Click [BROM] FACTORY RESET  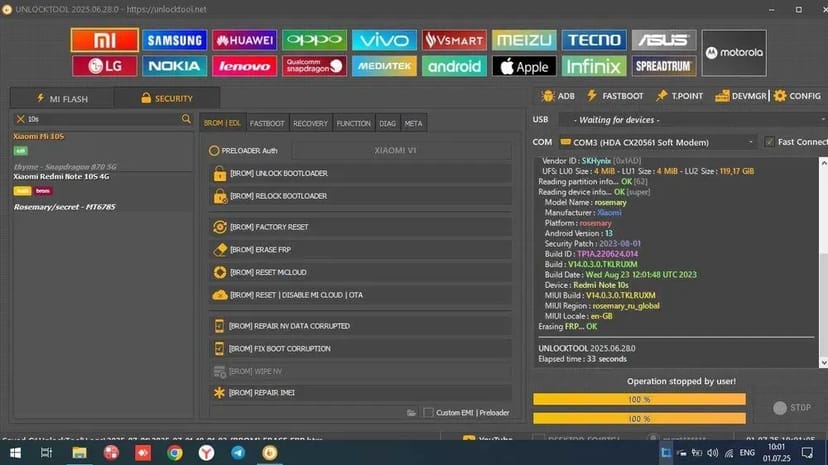(x=360, y=227)
